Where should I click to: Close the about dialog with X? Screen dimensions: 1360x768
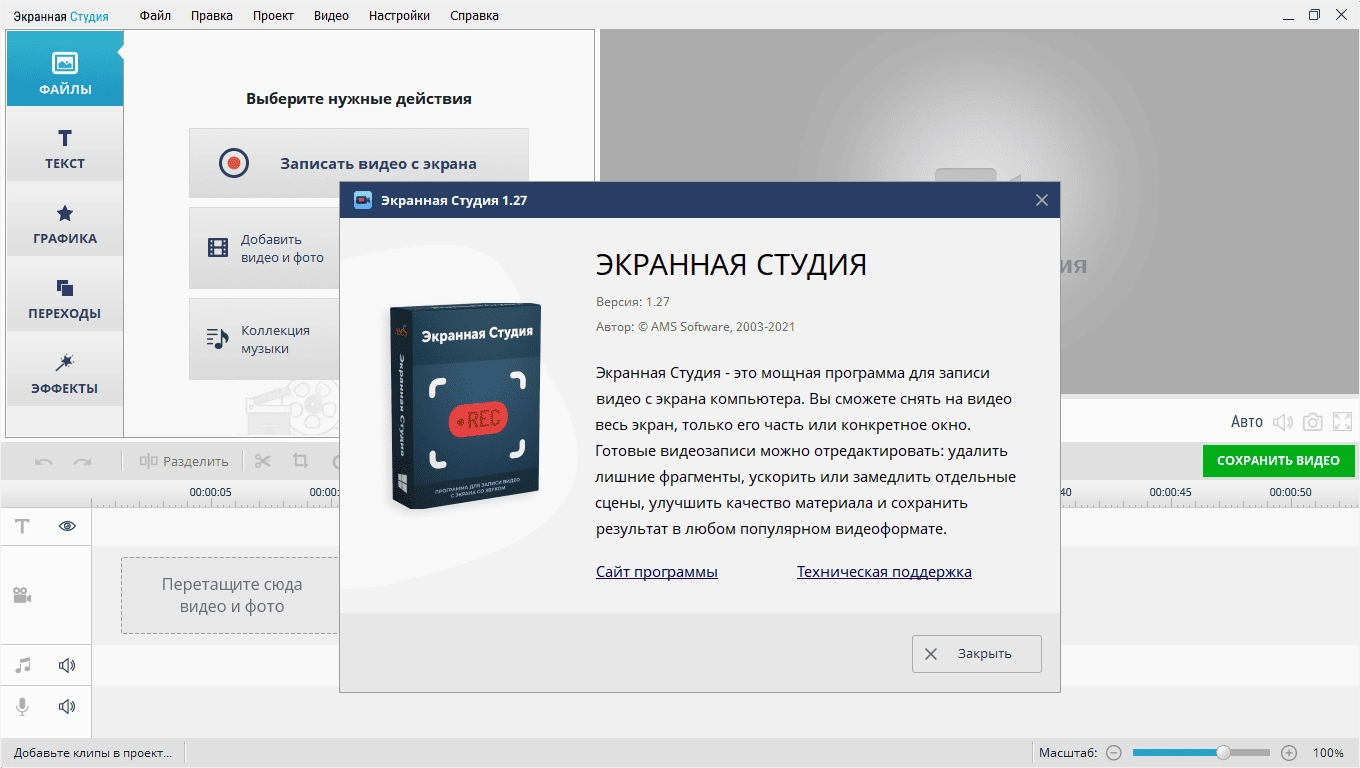pos(1041,200)
